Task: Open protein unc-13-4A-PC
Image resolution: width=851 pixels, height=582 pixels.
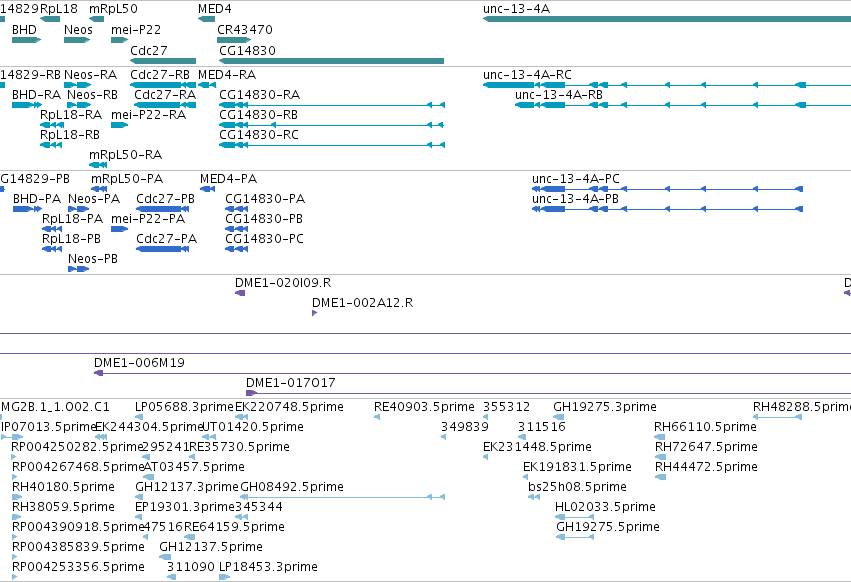Action: pos(668,189)
